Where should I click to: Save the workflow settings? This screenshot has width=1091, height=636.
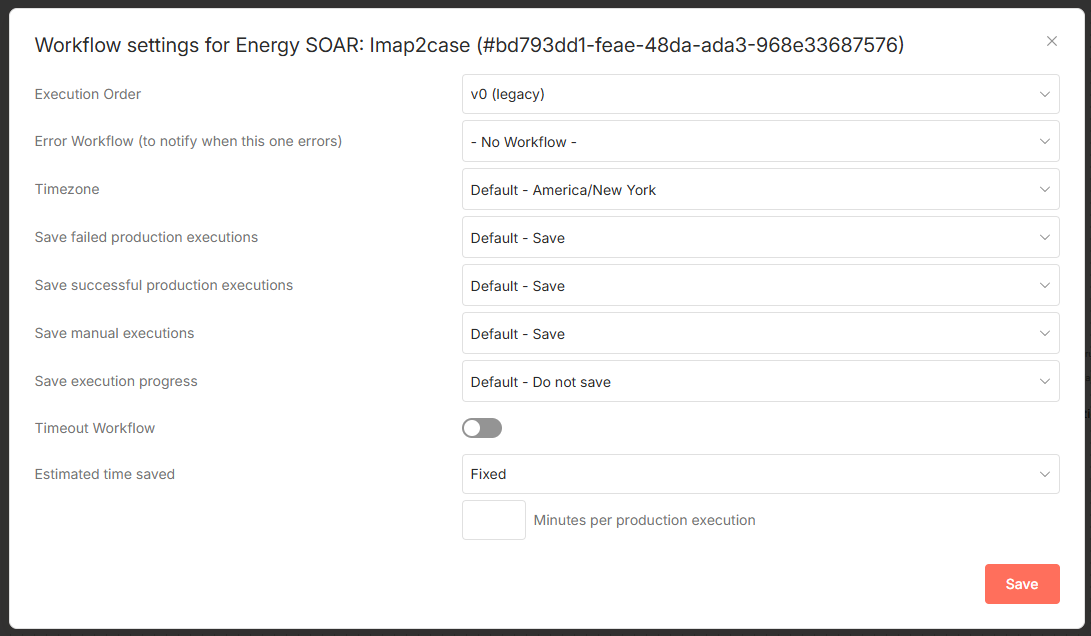tap(1021, 584)
